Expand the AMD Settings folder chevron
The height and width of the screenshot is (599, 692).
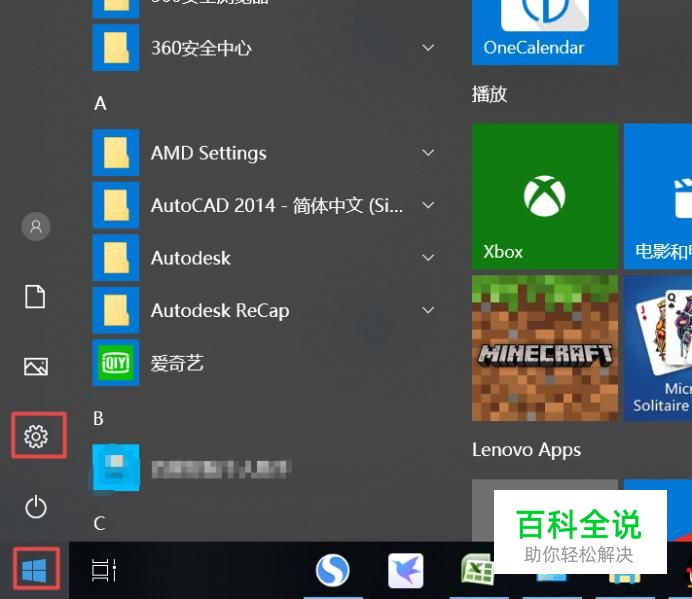click(x=428, y=153)
